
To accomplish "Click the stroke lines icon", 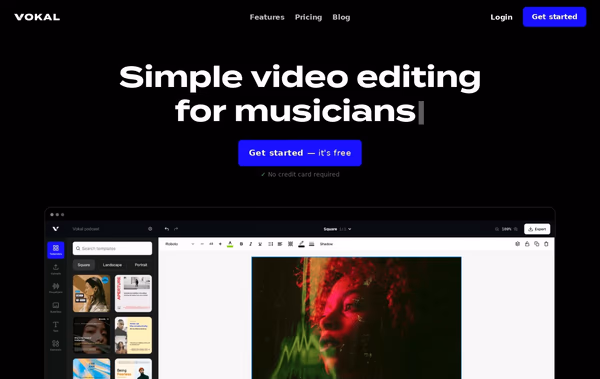I will [x=311, y=244].
